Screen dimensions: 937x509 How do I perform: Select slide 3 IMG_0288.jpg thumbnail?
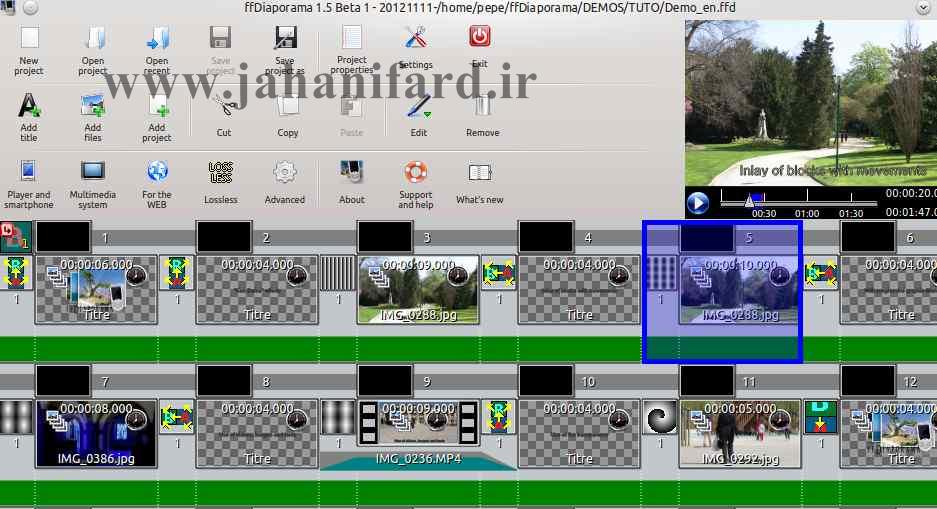(418, 290)
